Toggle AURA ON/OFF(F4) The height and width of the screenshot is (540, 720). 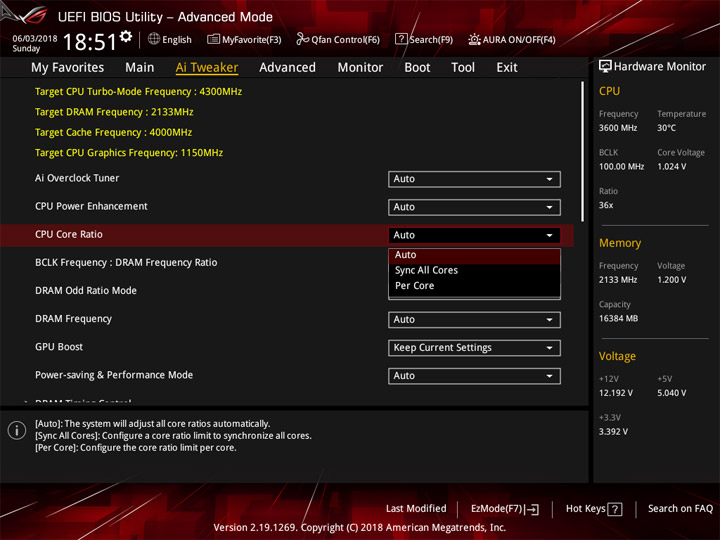[x=512, y=39]
